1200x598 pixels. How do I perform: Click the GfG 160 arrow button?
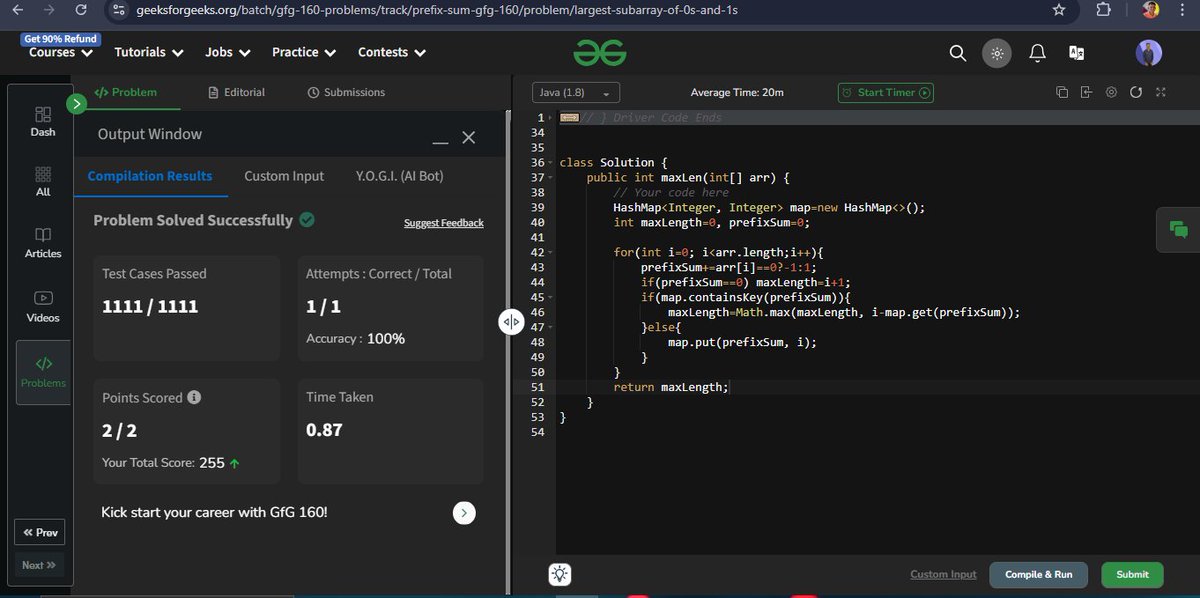464,513
